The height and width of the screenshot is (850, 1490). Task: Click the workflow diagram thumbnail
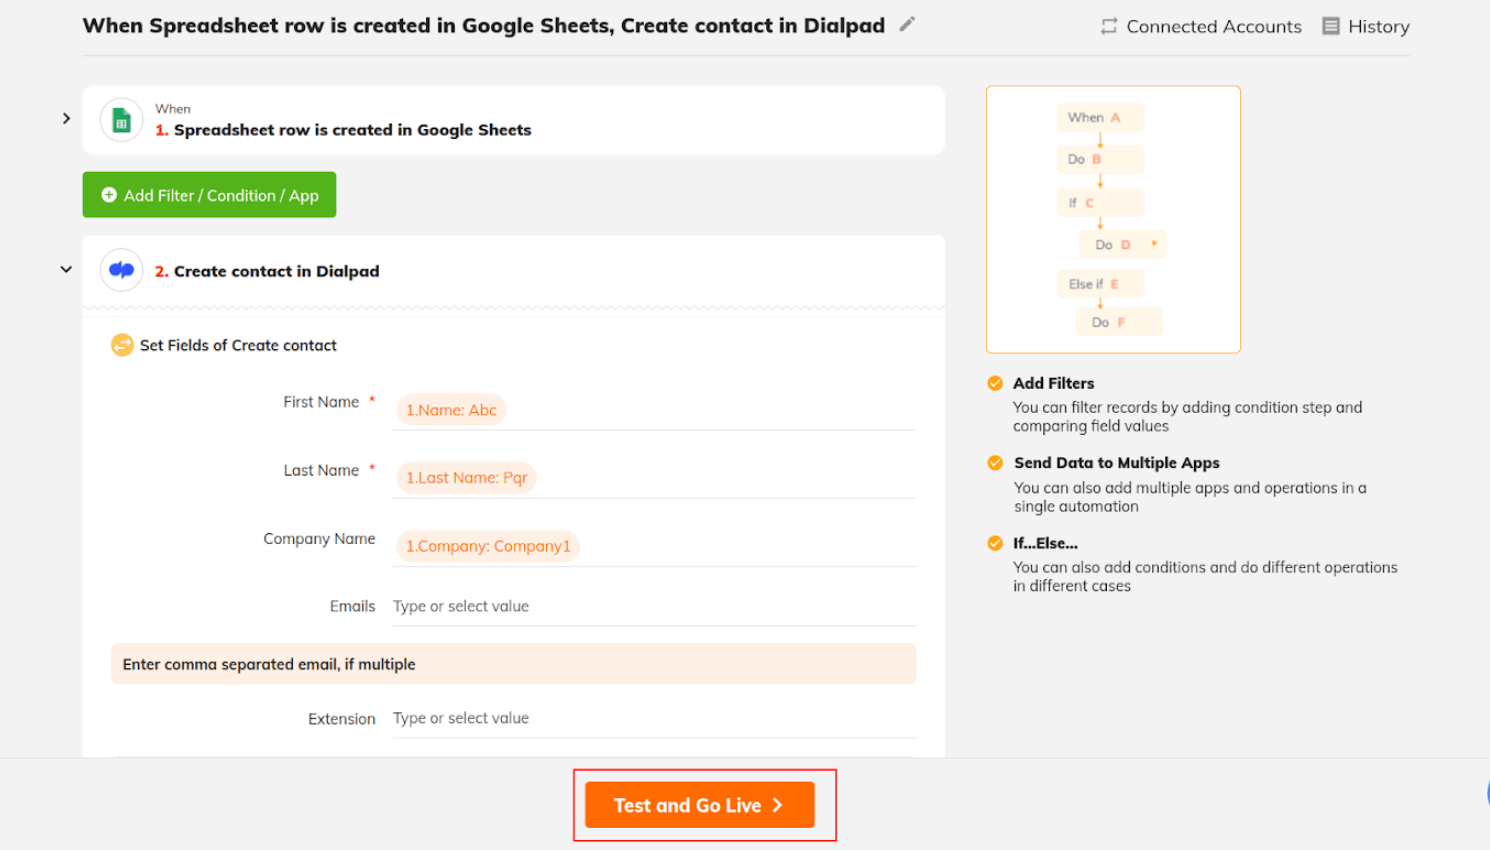coord(1113,219)
